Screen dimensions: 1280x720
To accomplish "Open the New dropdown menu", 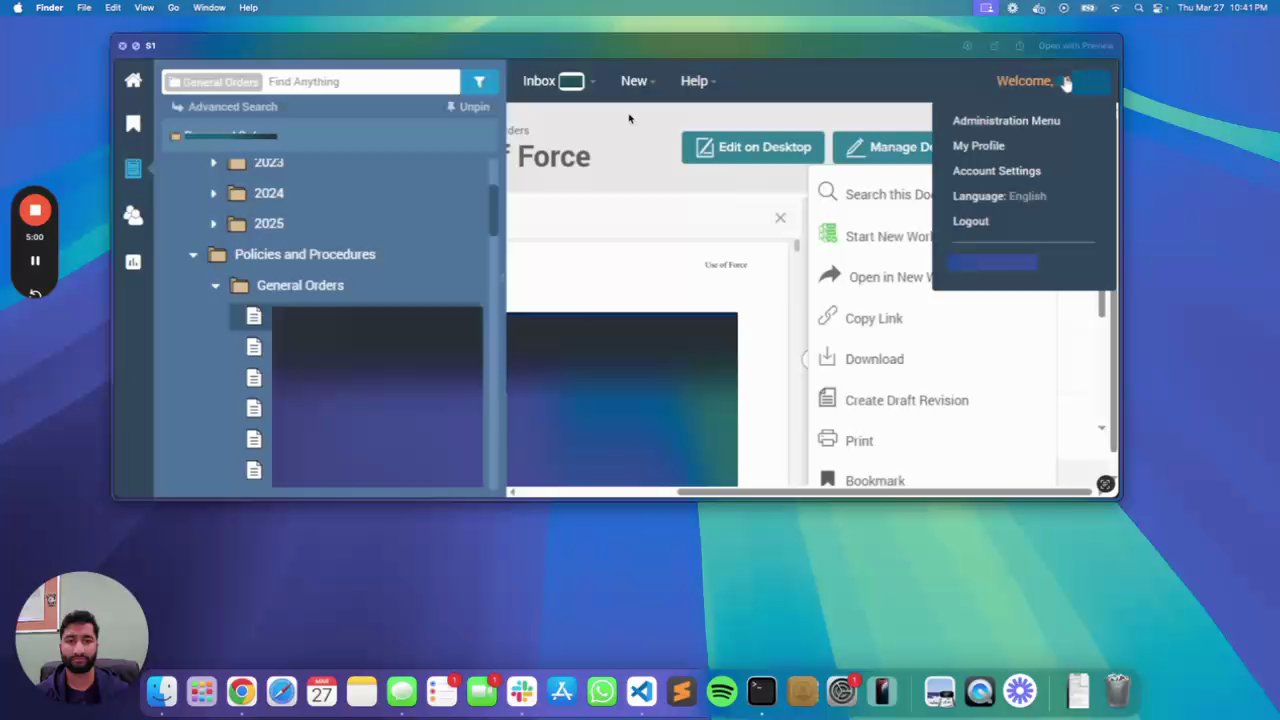I will 637,81.
